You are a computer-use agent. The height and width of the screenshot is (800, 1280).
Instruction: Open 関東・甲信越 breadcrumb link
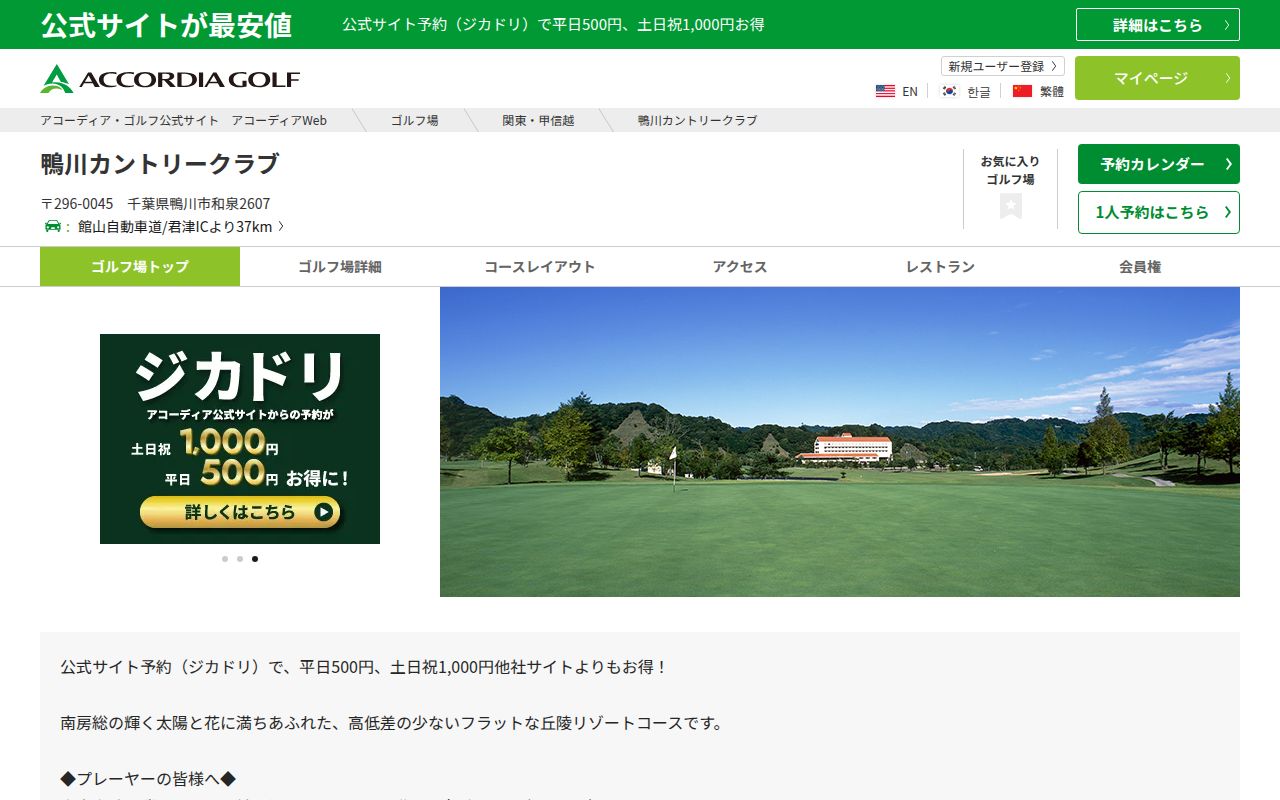(x=538, y=120)
